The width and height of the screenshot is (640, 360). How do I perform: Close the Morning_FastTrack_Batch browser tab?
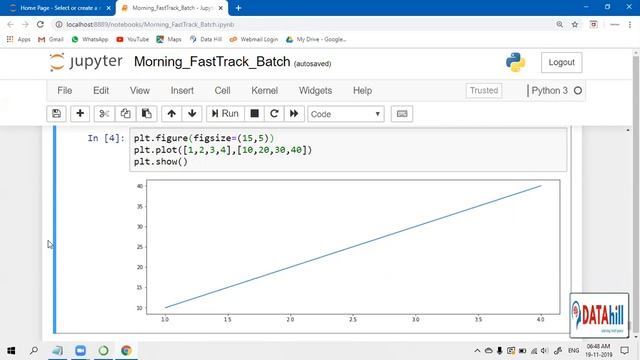(x=221, y=8)
